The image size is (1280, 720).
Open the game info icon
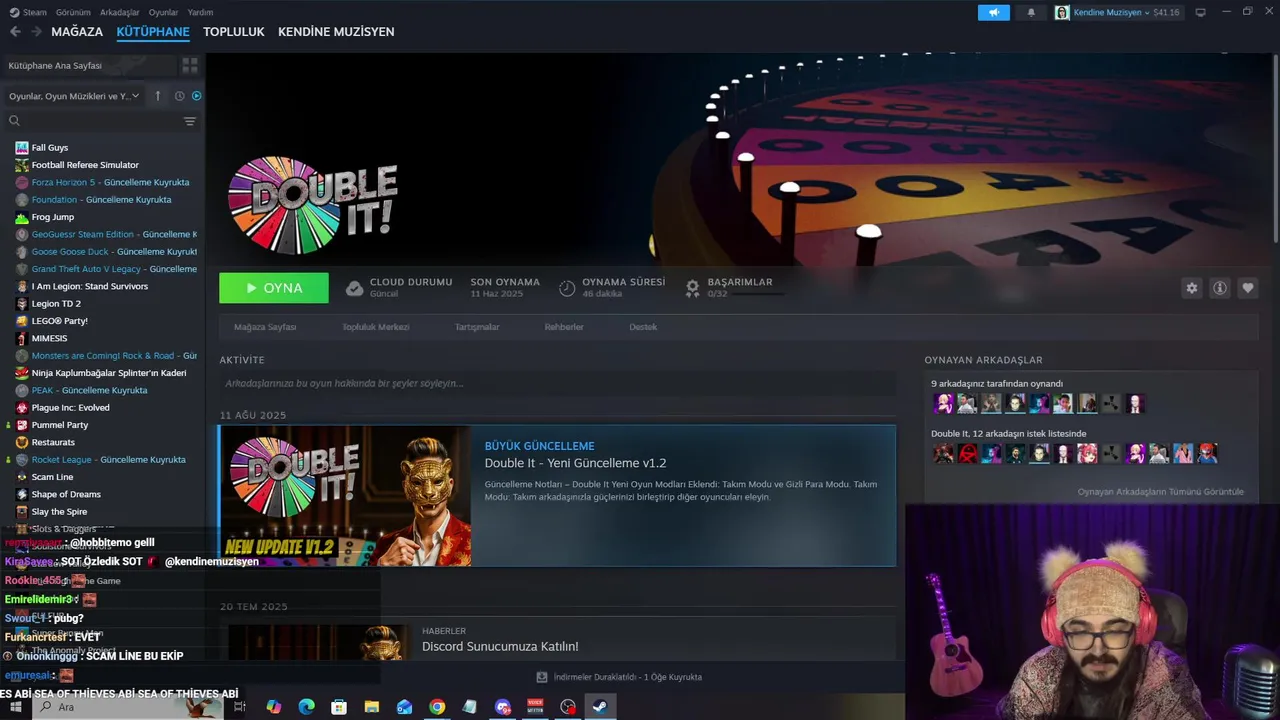(1219, 288)
